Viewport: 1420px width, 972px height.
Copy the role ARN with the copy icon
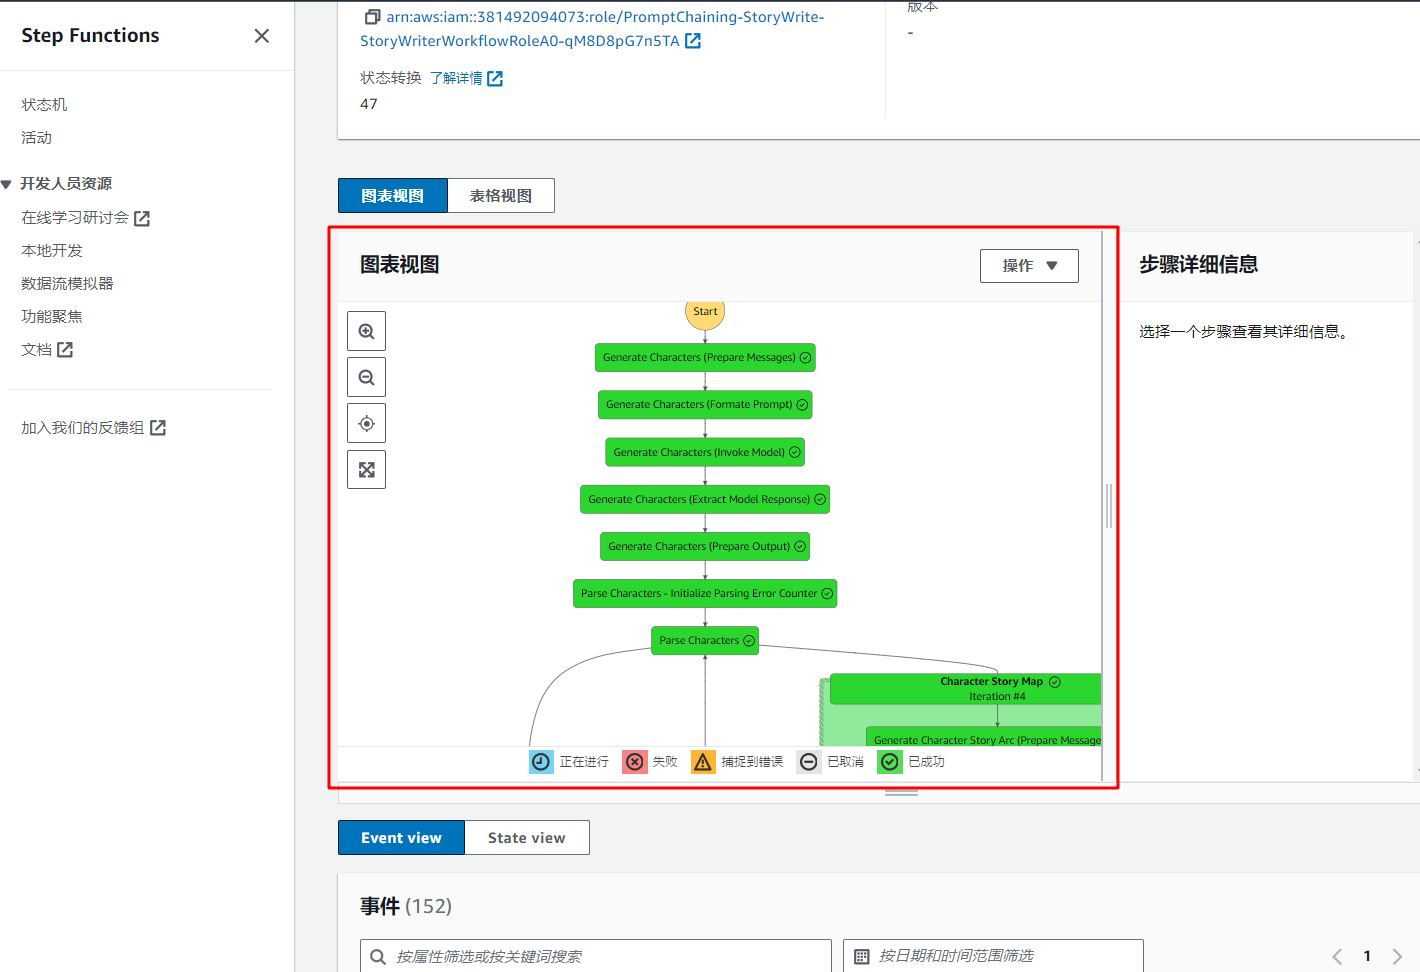(x=372, y=17)
